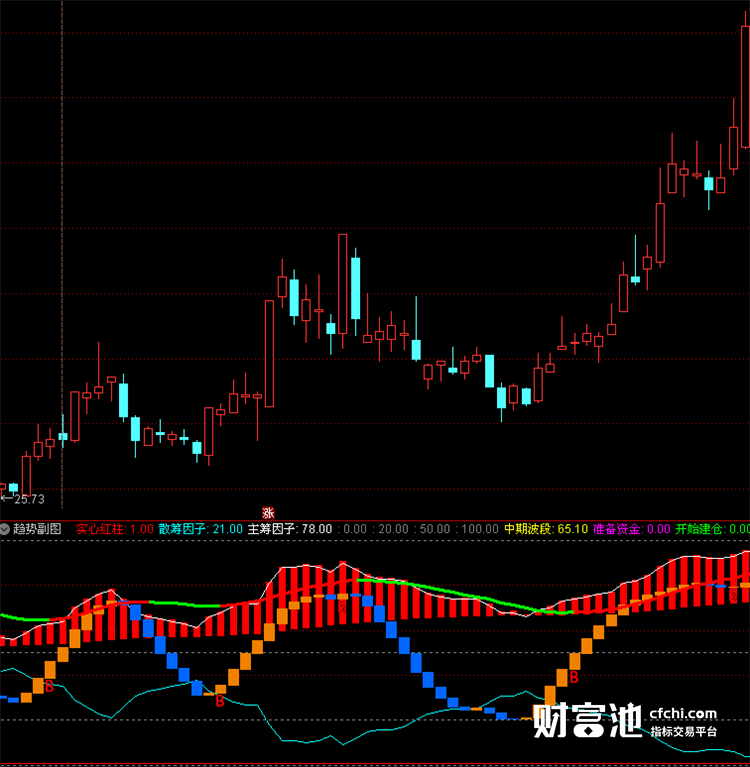This screenshot has width=750, height=767.
Task: Select the 实心红柱: 1.00 readout
Action: click(114, 529)
